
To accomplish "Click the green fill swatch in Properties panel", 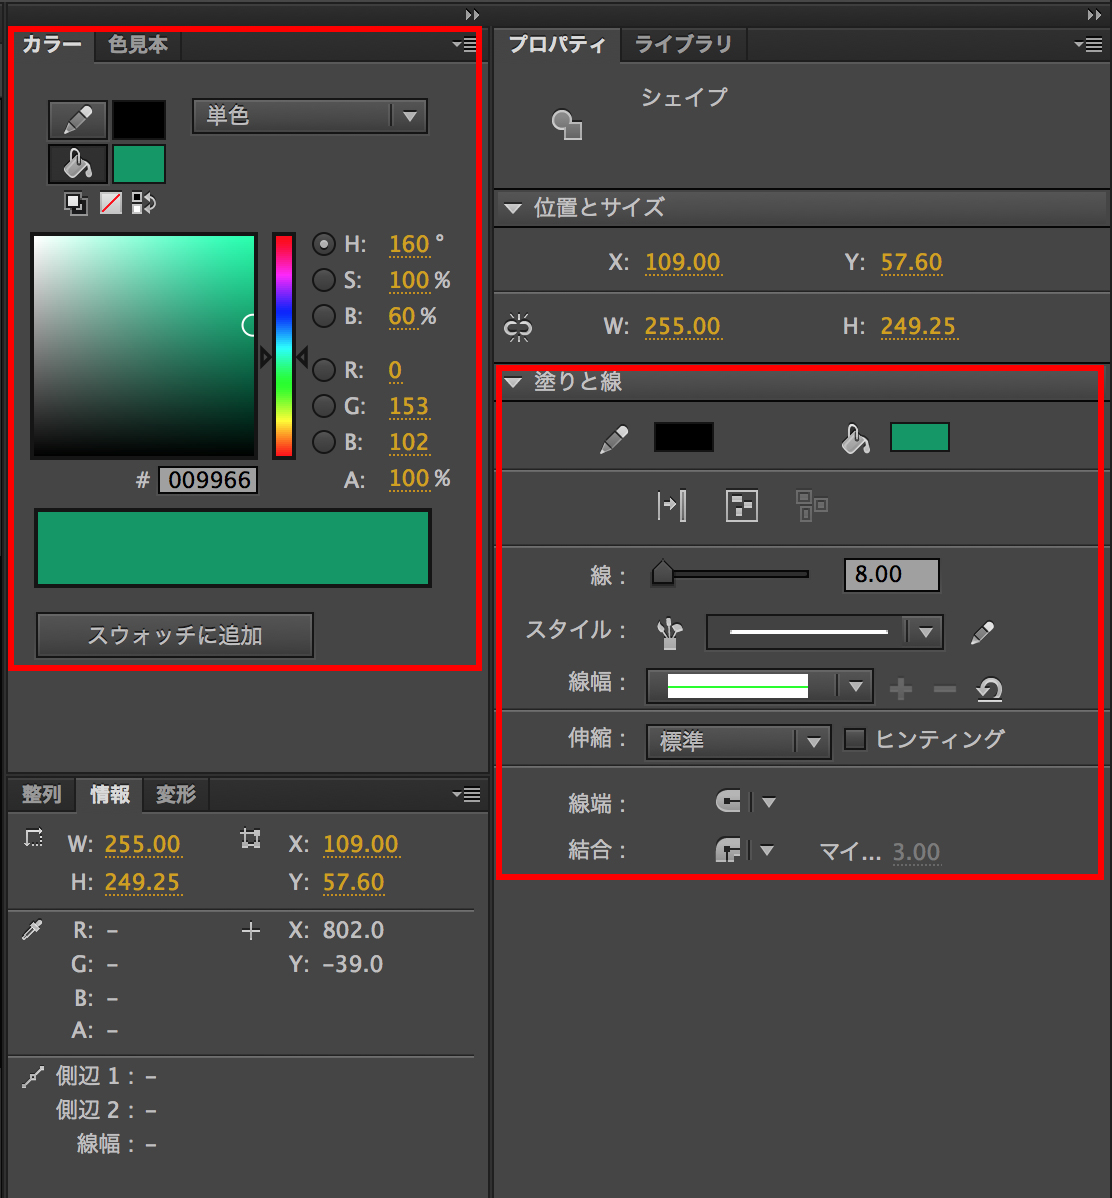I will point(919,438).
